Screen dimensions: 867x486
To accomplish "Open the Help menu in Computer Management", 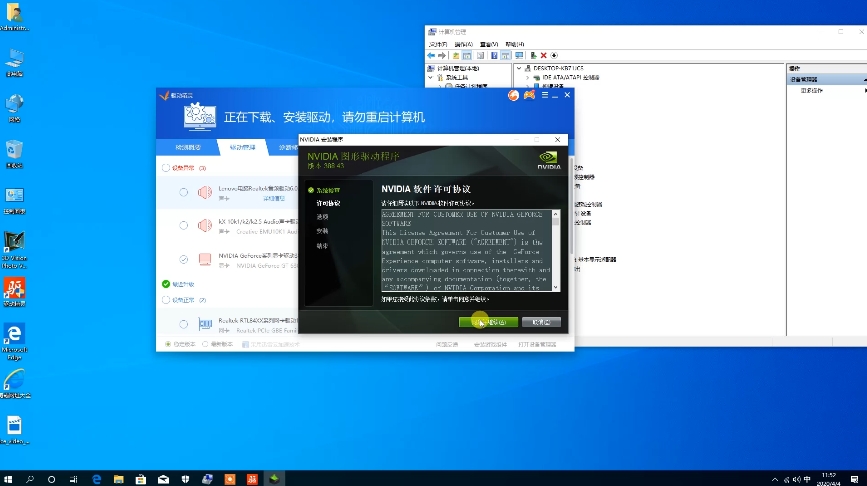I will point(515,44).
